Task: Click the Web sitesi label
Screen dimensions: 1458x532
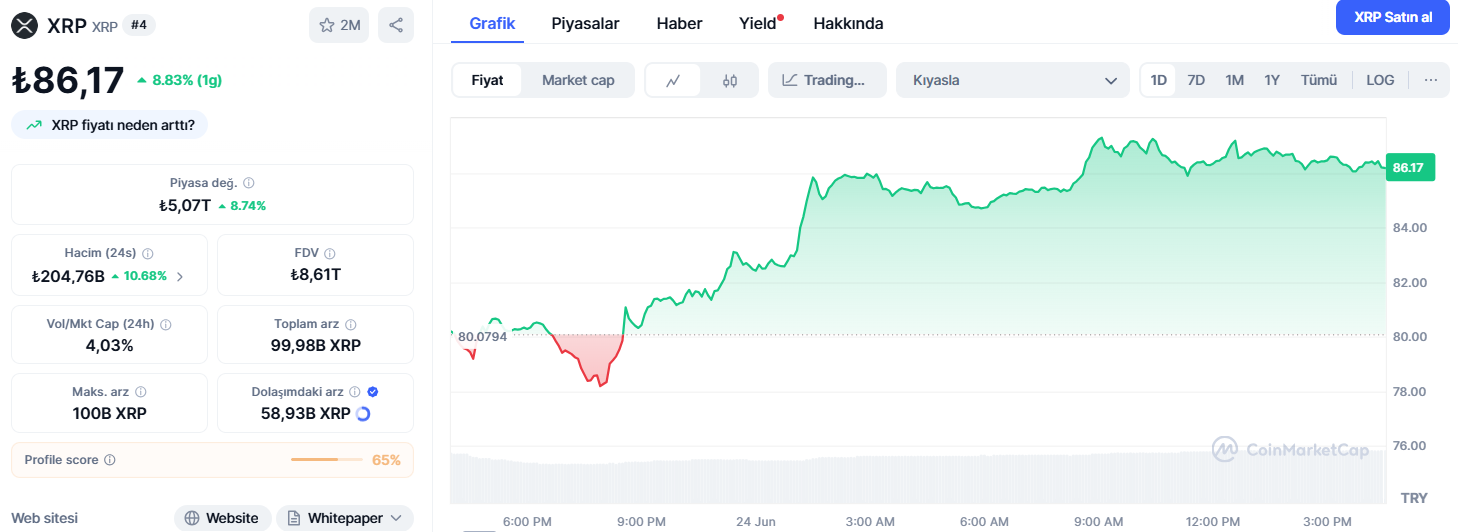Action: click(44, 518)
